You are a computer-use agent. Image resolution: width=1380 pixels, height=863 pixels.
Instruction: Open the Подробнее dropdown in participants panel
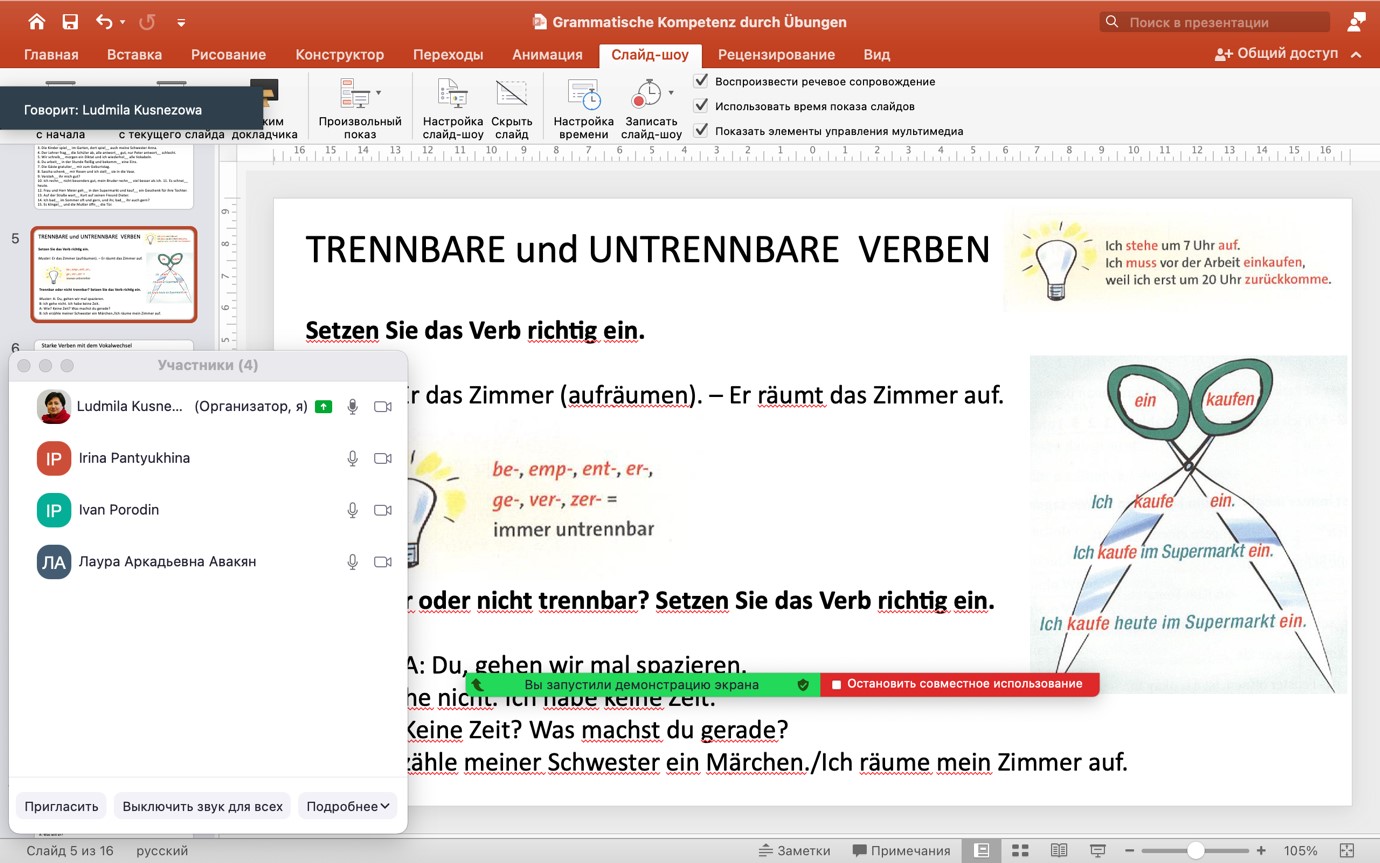(x=348, y=806)
